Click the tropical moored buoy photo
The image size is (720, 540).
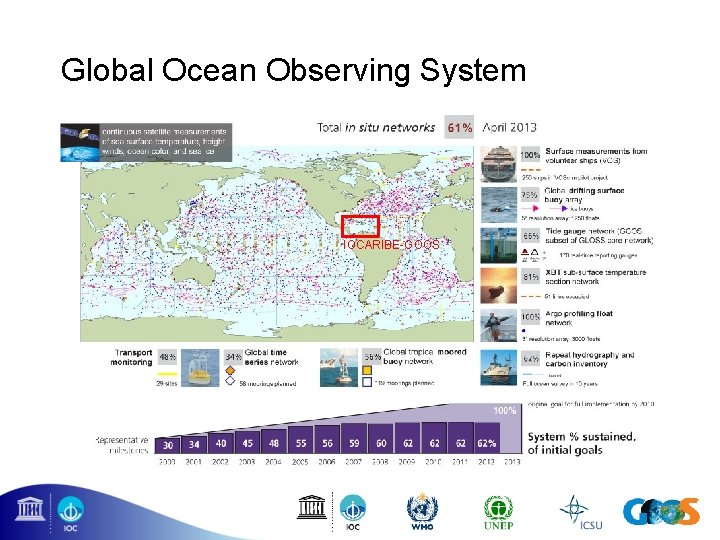(x=339, y=368)
